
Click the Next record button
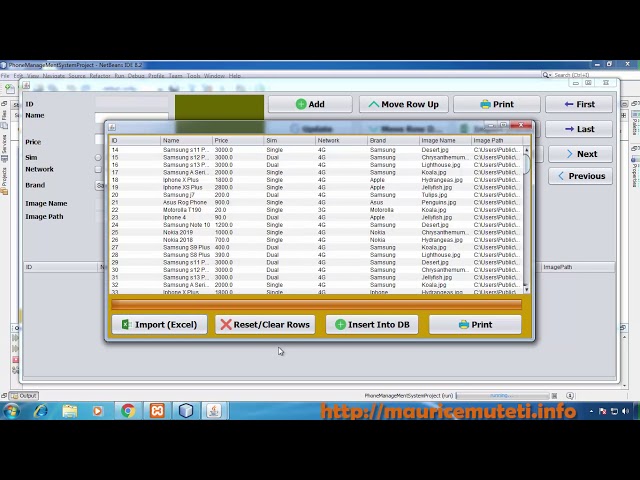[580, 154]
